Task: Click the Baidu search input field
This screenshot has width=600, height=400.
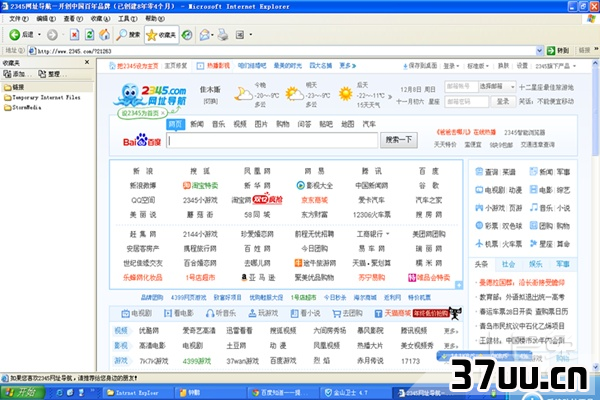Action: (272, 140)
